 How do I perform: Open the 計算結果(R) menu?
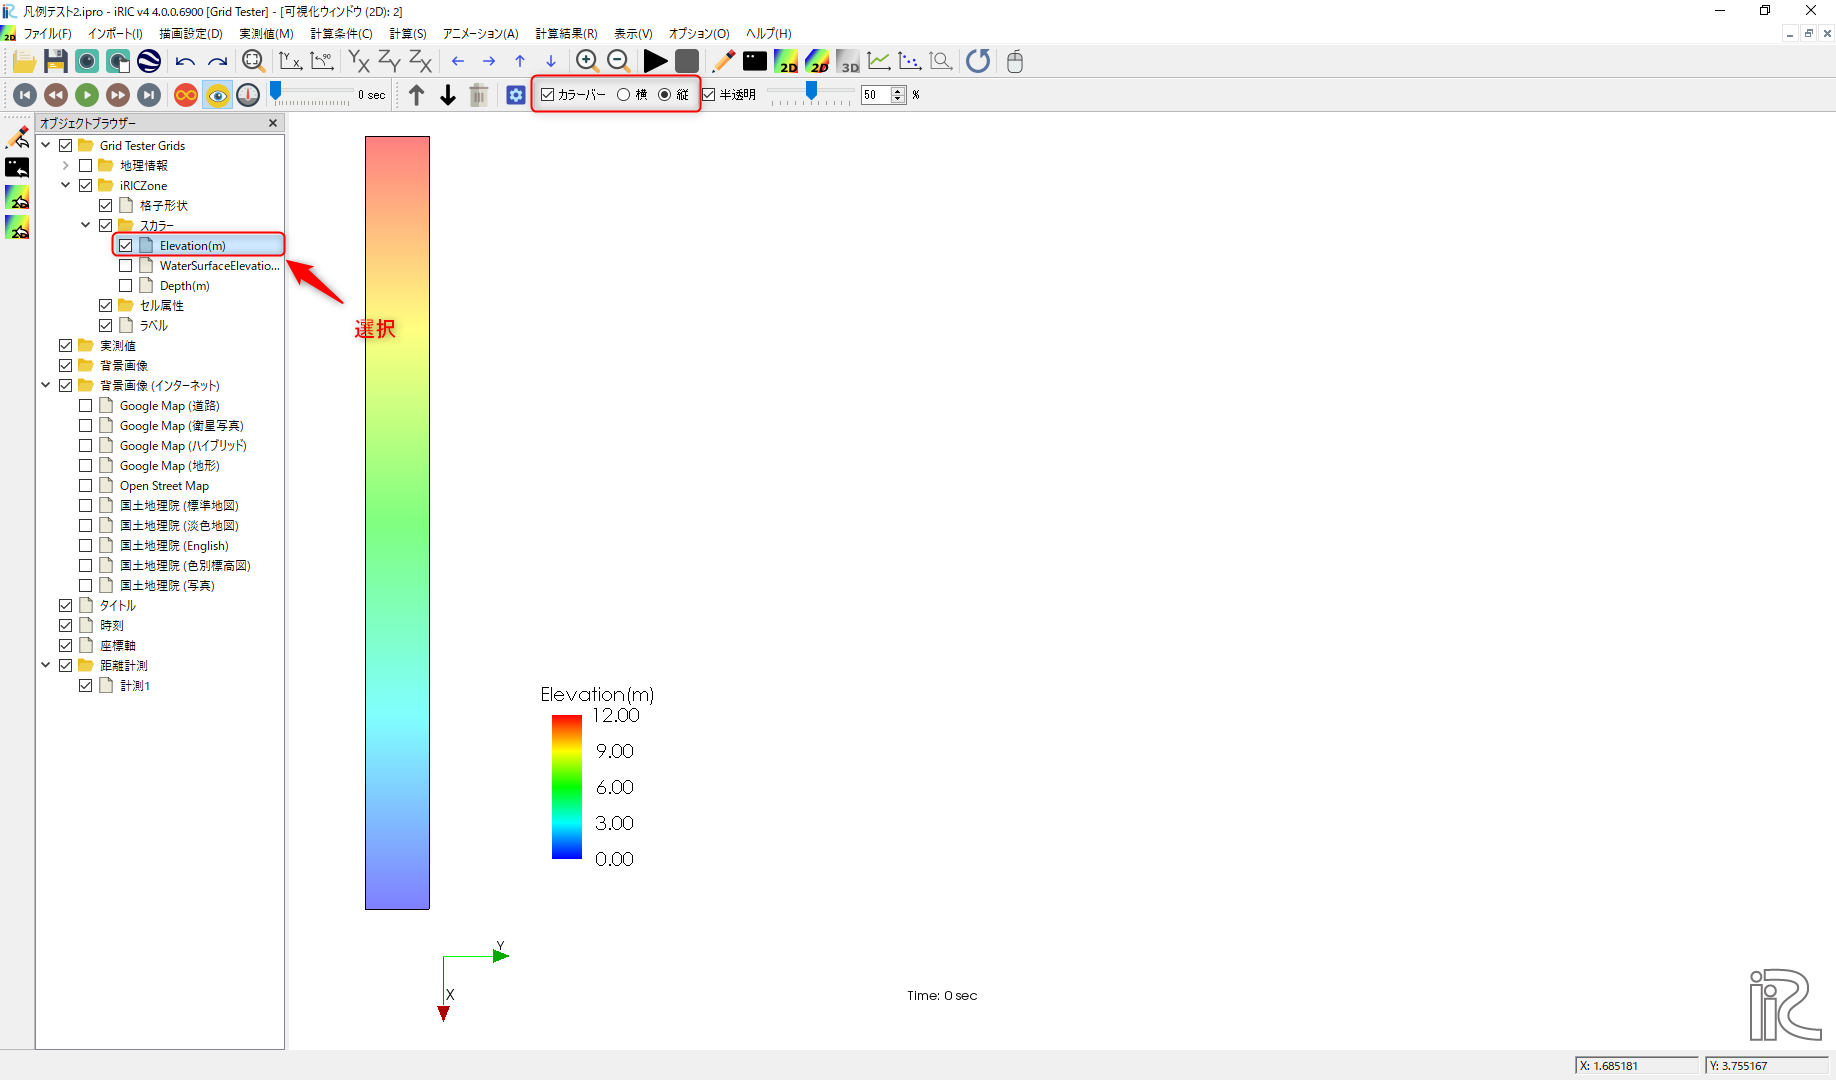(566, 34)
